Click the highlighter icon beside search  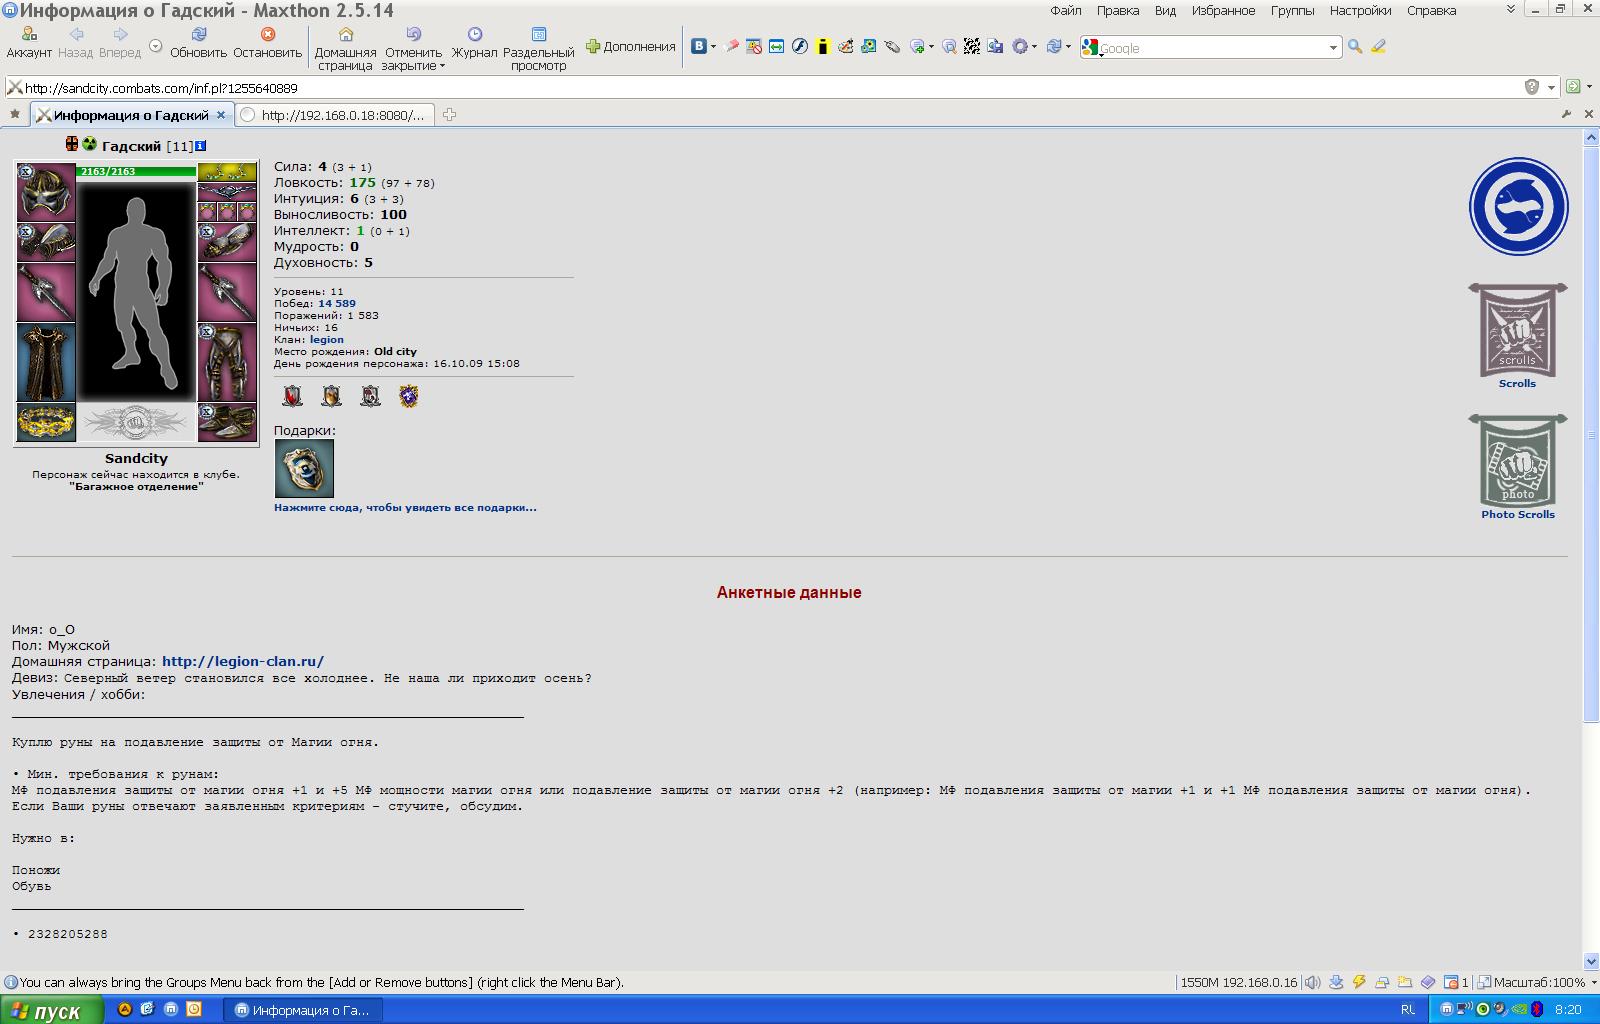1378,46
